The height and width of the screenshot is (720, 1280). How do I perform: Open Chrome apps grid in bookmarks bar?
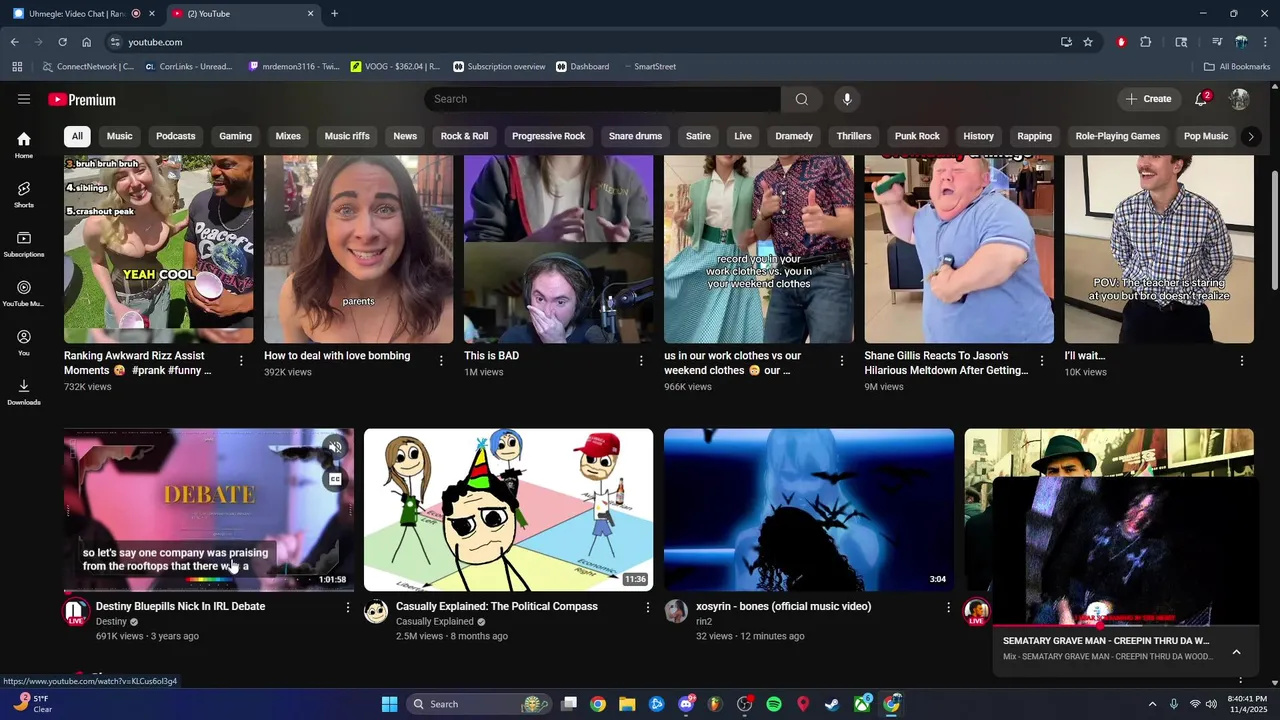click(x=17, y=67)
